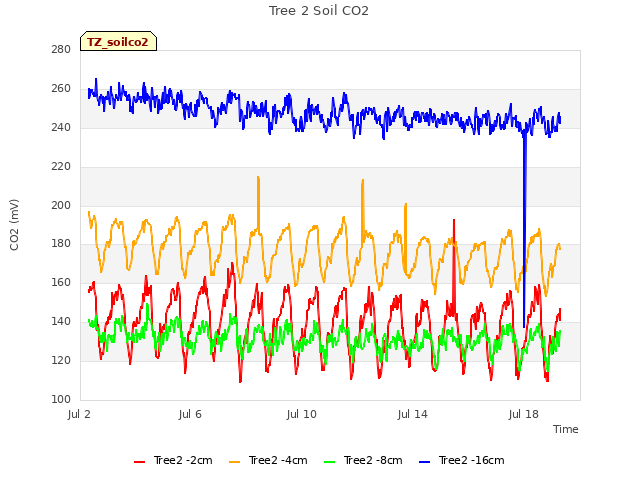Image resolution: width=640 pixels, height=480 pixels.
Task: Click the chart title Tree 2 Soil CO2
Action: 319,11
